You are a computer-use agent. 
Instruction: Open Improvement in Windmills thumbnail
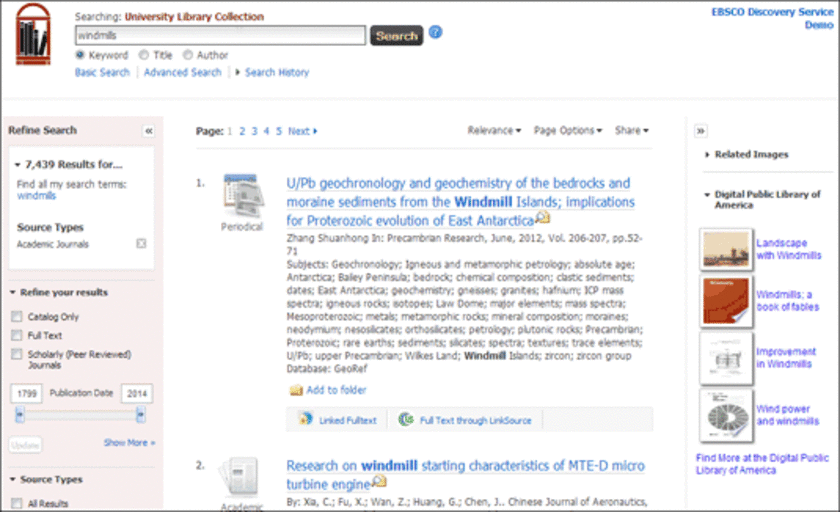coord(726,358)
